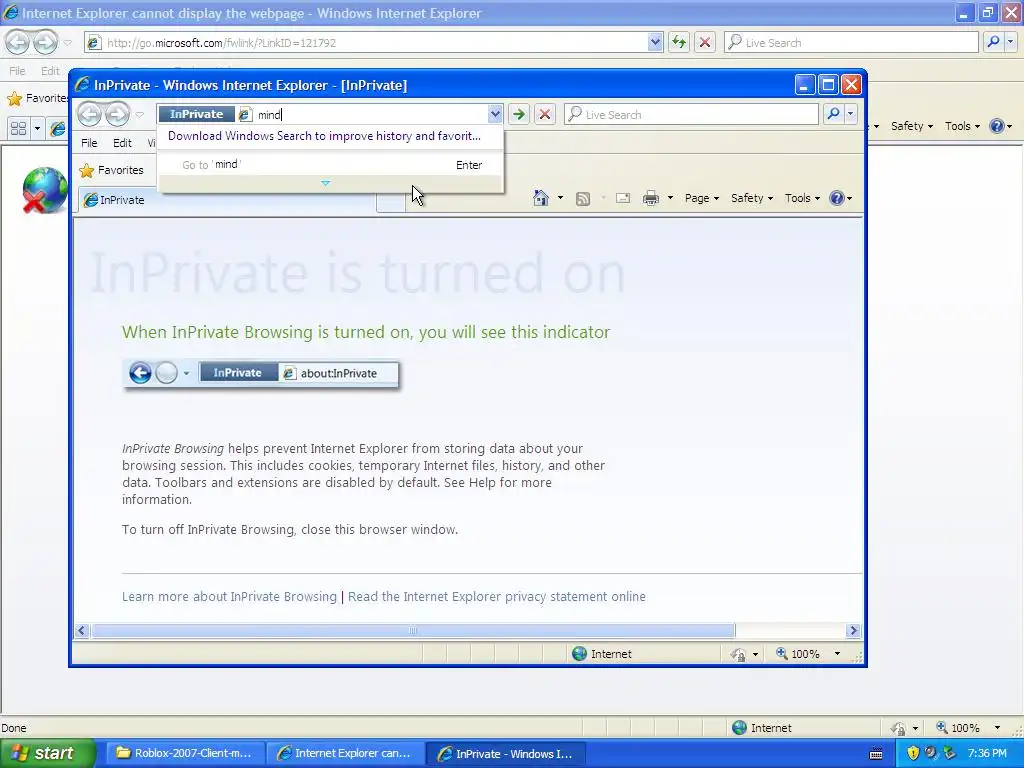Open Internet Explorer privacy statement online link
Screen dimensions: 1024x768
click(x=497, y=596)
